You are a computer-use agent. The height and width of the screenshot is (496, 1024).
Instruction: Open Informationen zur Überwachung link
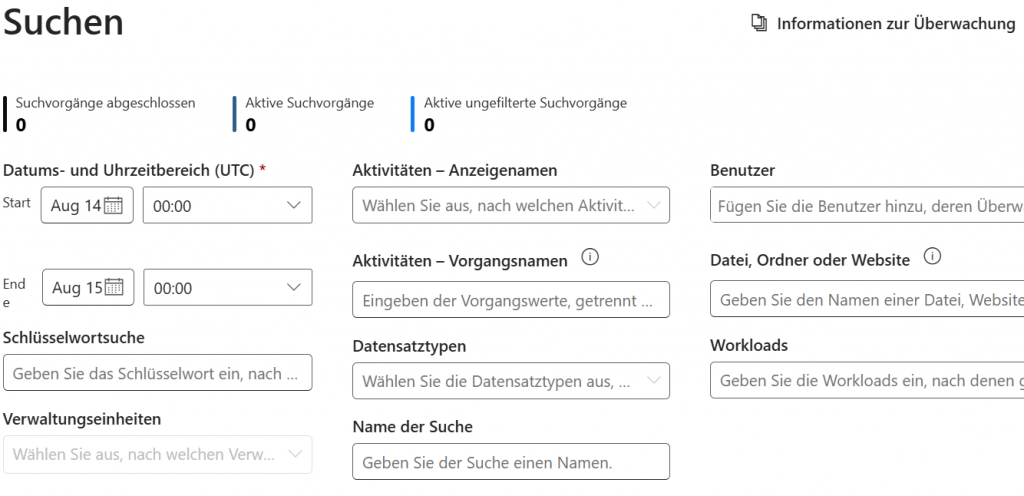click(895, 23)
